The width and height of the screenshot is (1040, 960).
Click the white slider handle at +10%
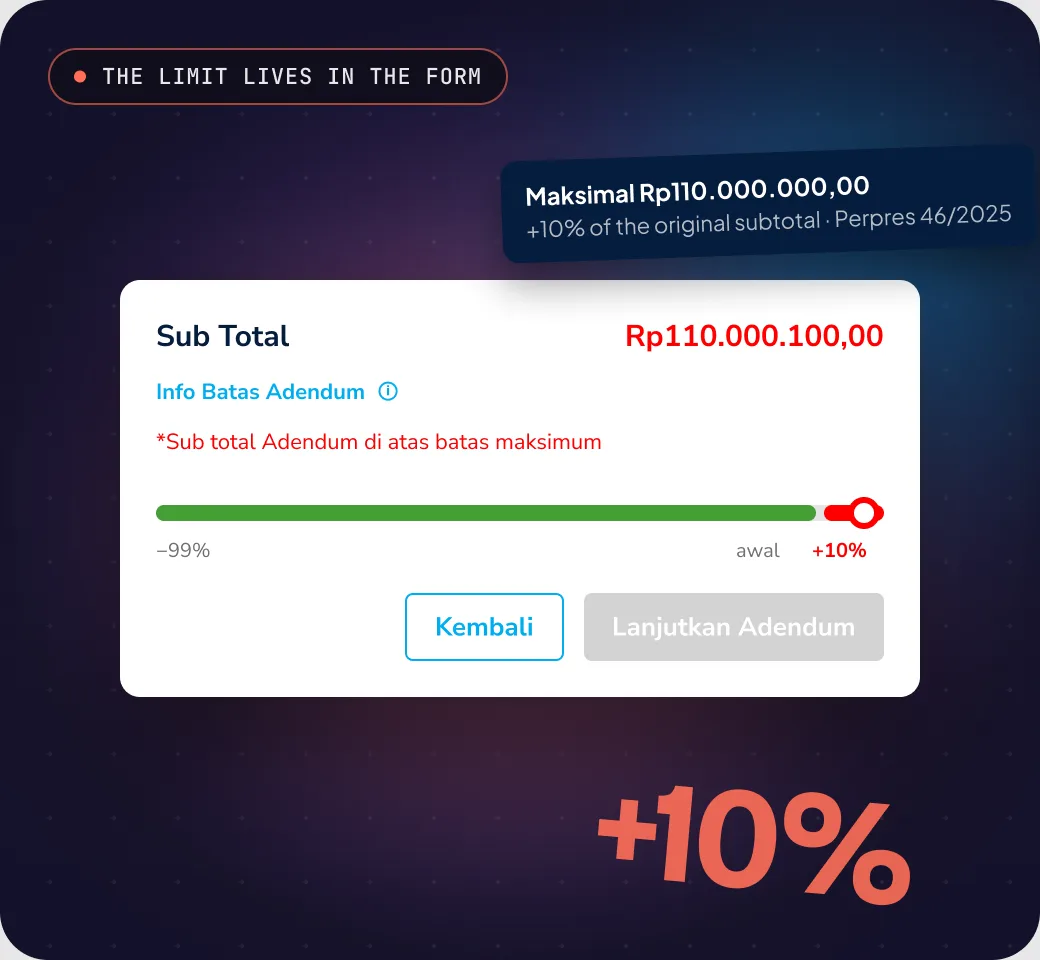[x=864, y=513]
